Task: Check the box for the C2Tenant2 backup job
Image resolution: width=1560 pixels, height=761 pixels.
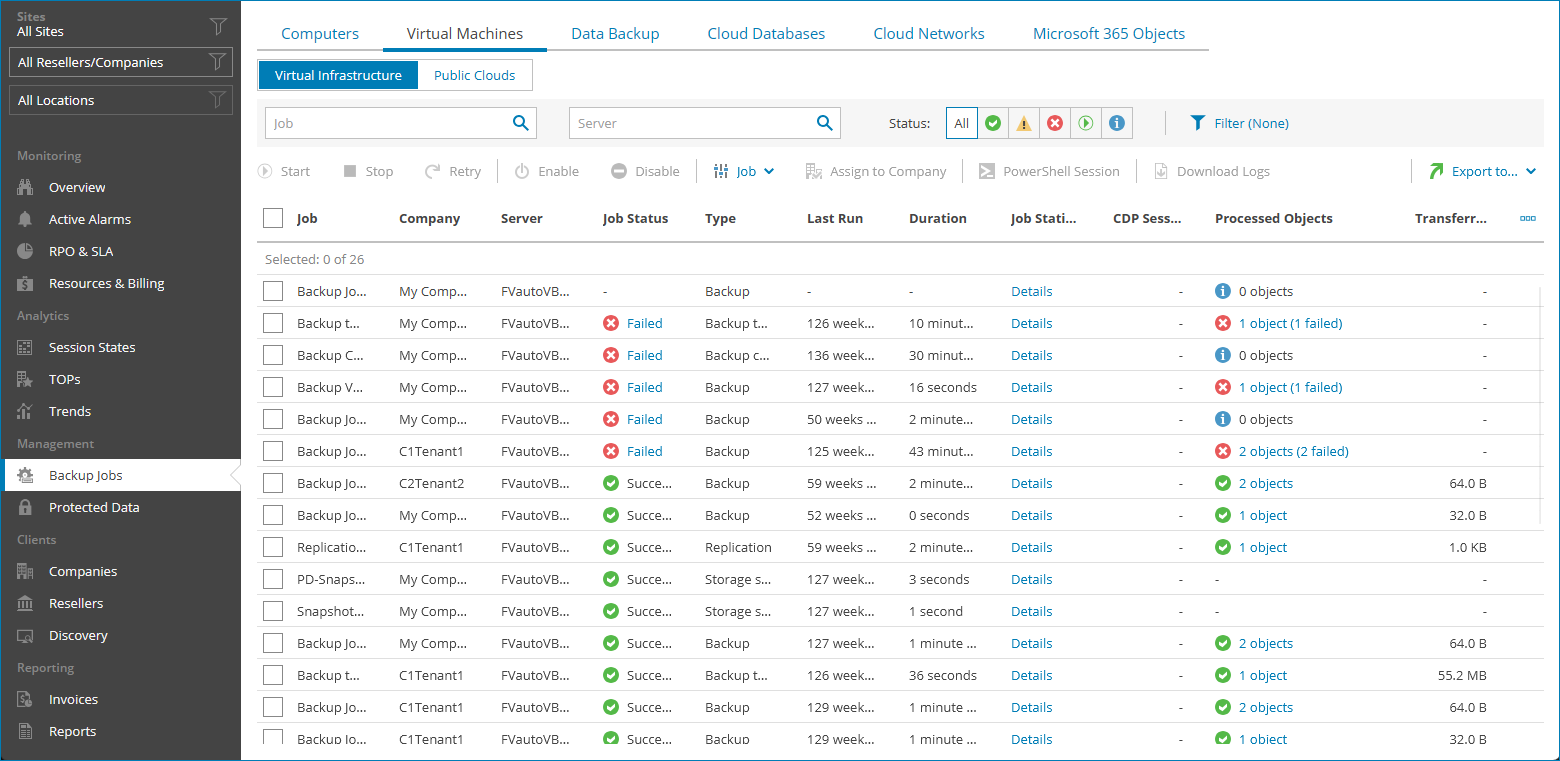Action: coord(273,483)
